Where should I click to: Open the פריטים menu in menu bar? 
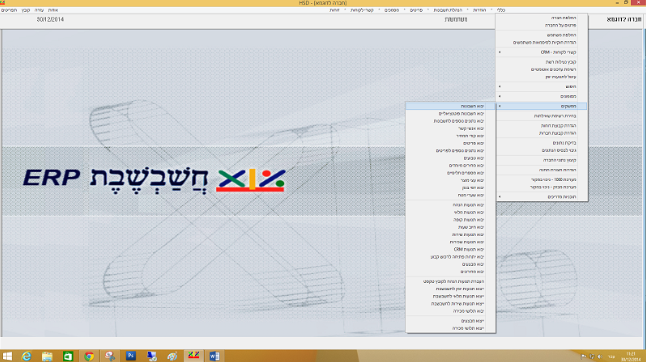point(416,10)
